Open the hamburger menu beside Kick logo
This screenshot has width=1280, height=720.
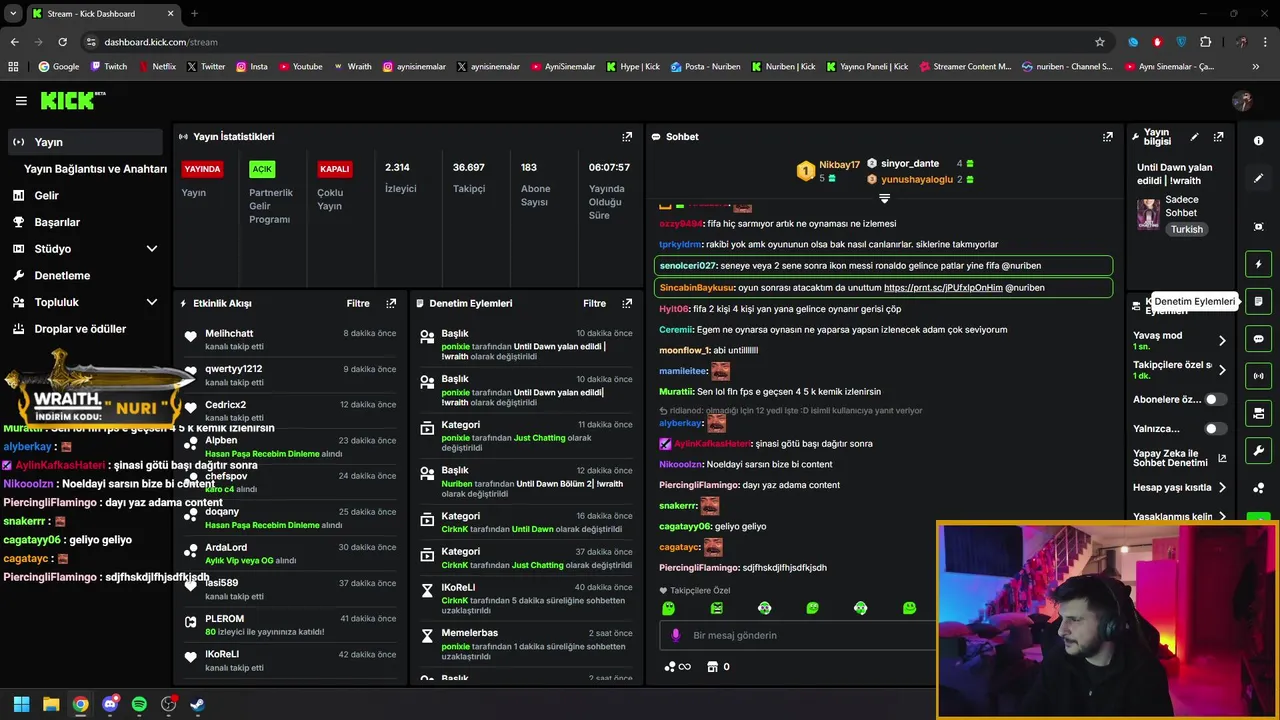(x=21, y=101)
